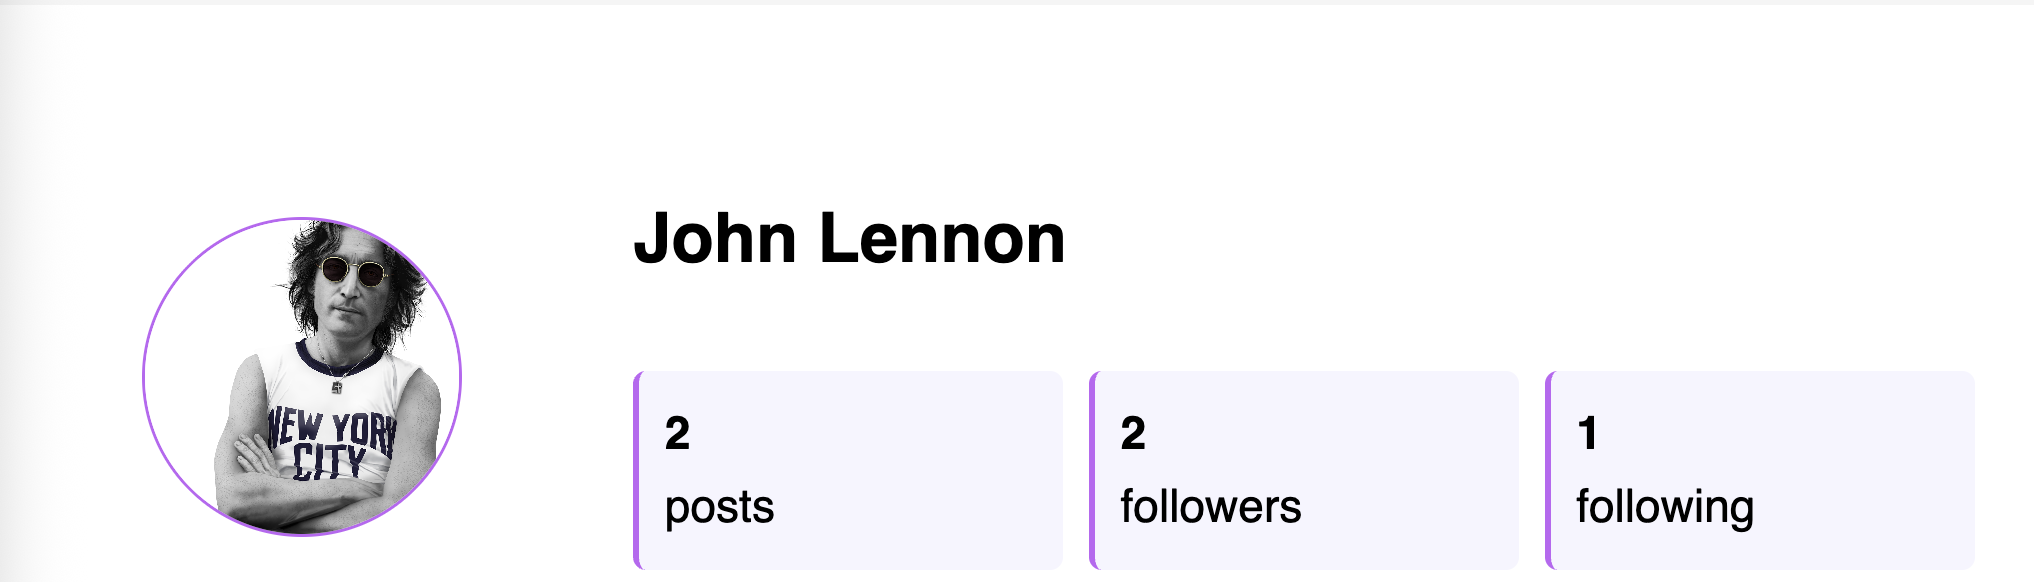Click the "followers" label text

tap(1210, 507)
